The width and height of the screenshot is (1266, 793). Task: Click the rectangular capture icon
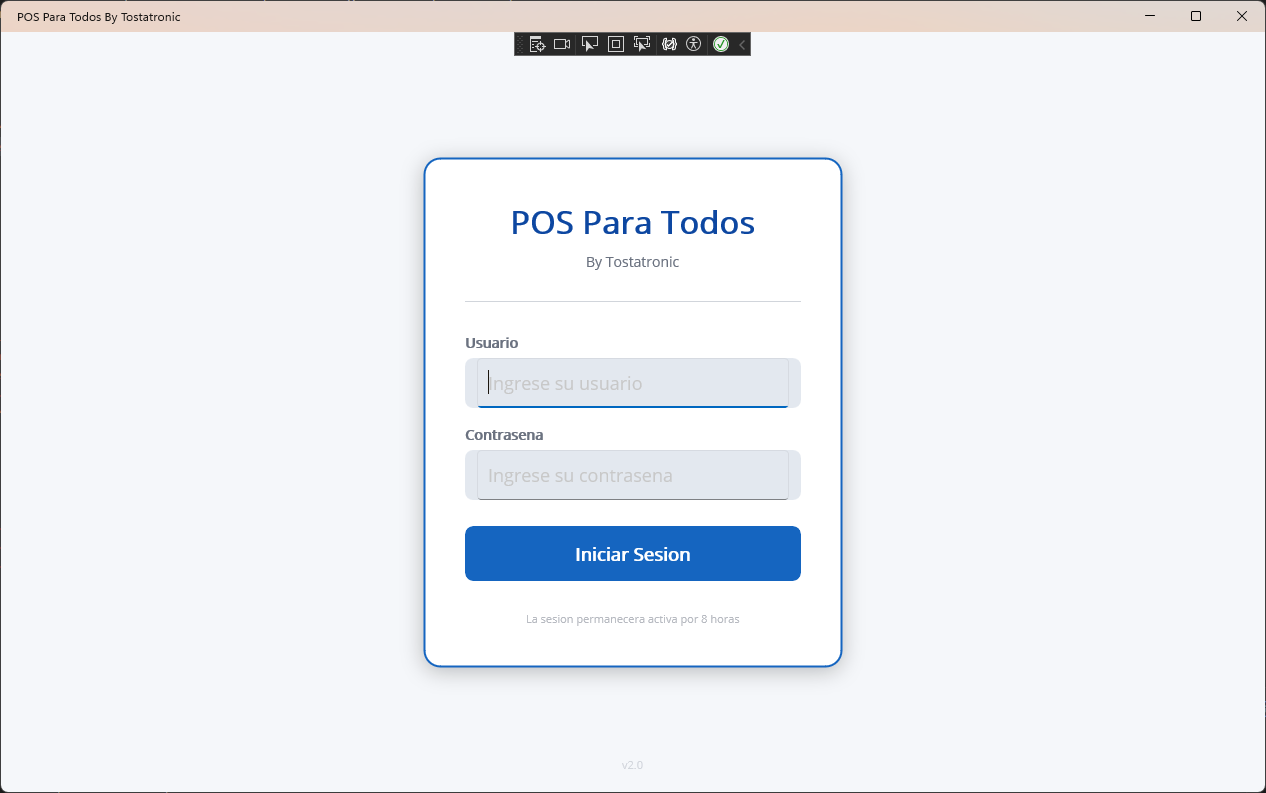tap(615, 44)
